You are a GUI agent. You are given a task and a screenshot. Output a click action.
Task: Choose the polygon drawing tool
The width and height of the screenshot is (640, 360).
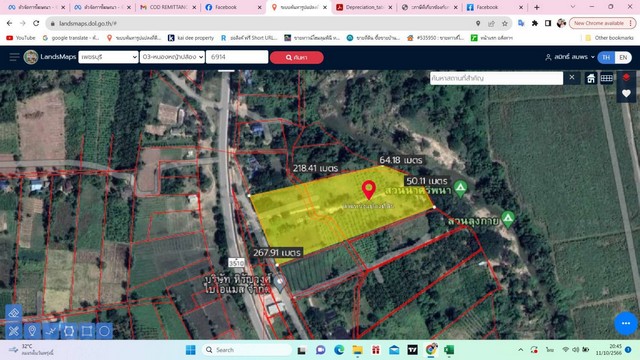[x=69, y=331]
